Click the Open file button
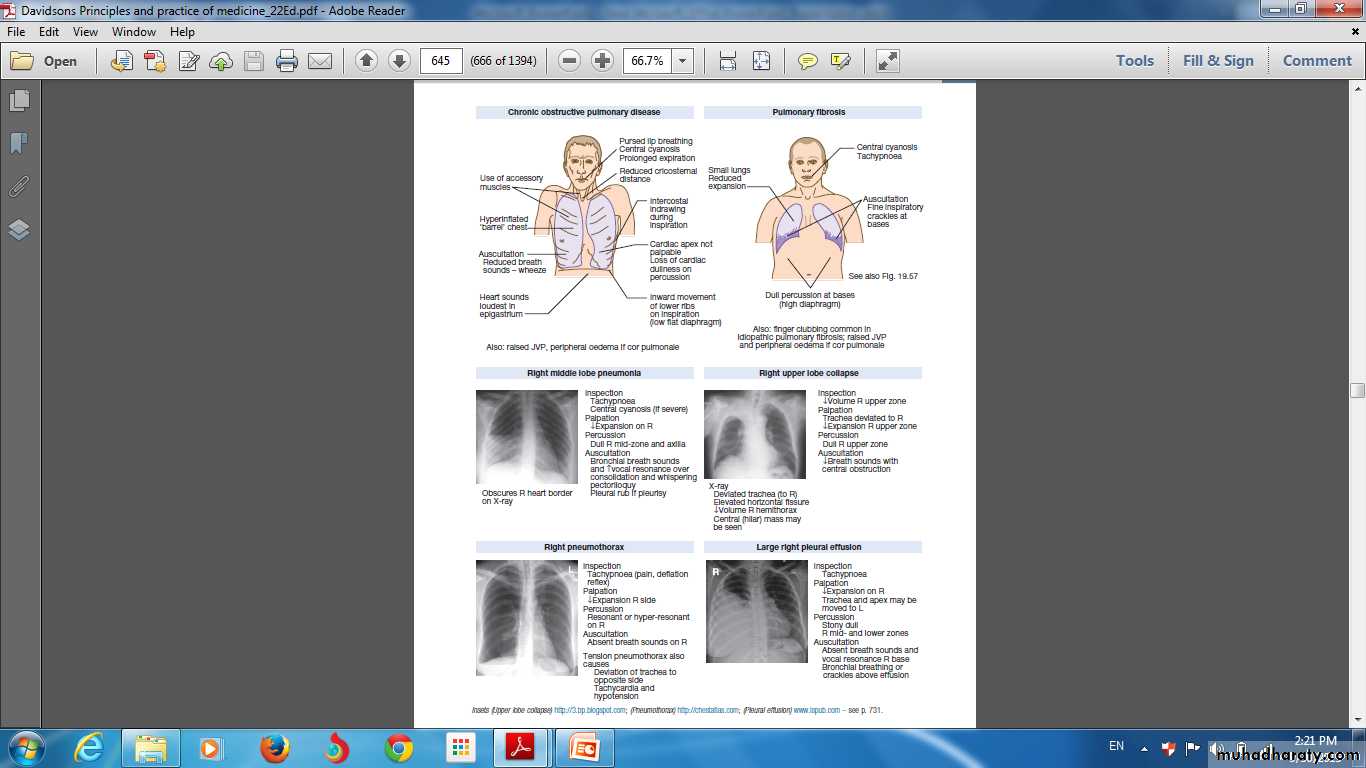 coord(44,61)
